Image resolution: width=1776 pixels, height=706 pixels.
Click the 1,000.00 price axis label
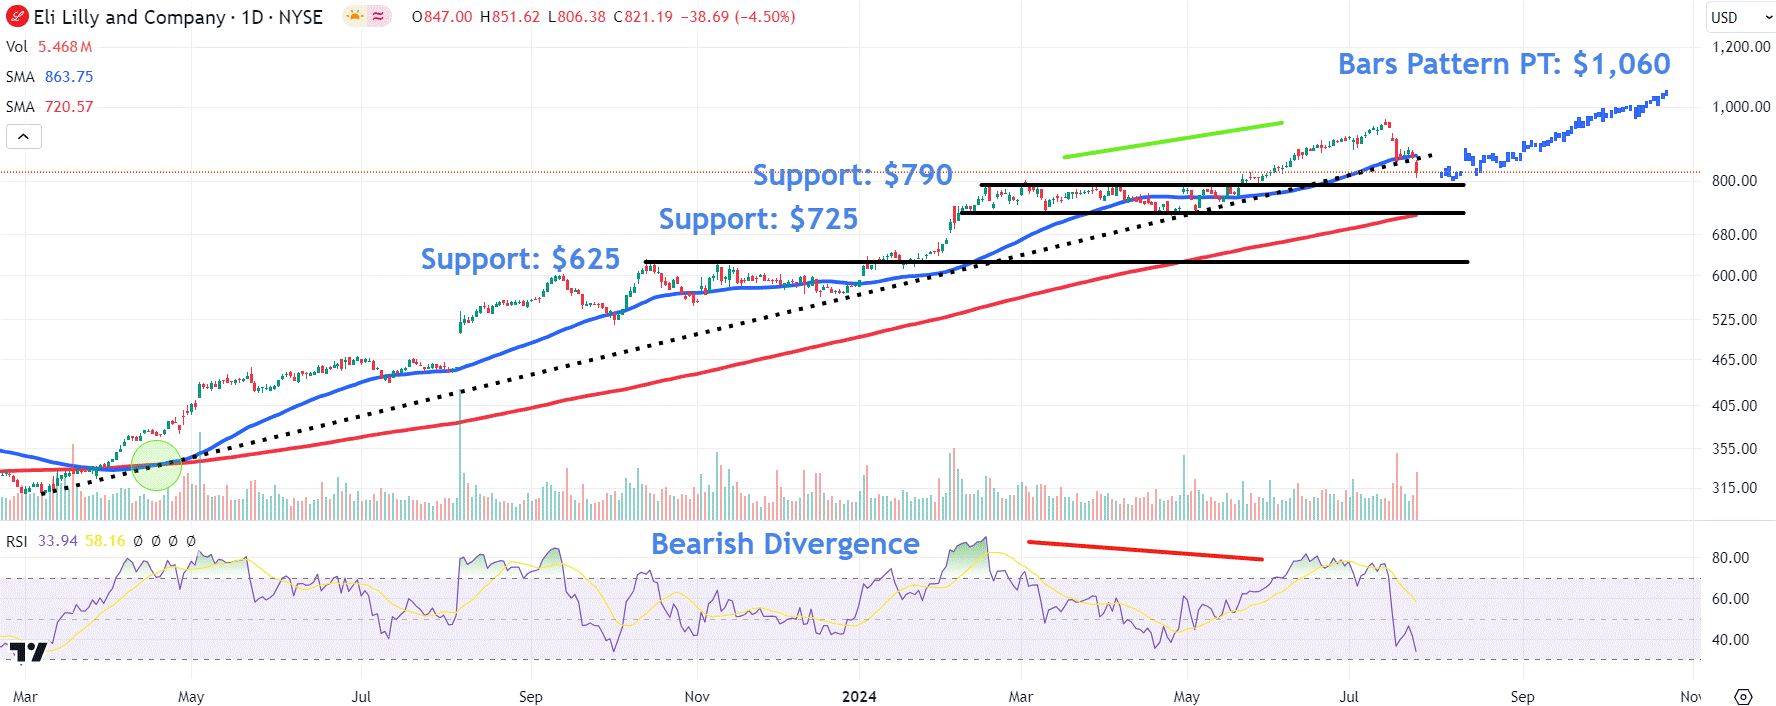click(1741, 107)
